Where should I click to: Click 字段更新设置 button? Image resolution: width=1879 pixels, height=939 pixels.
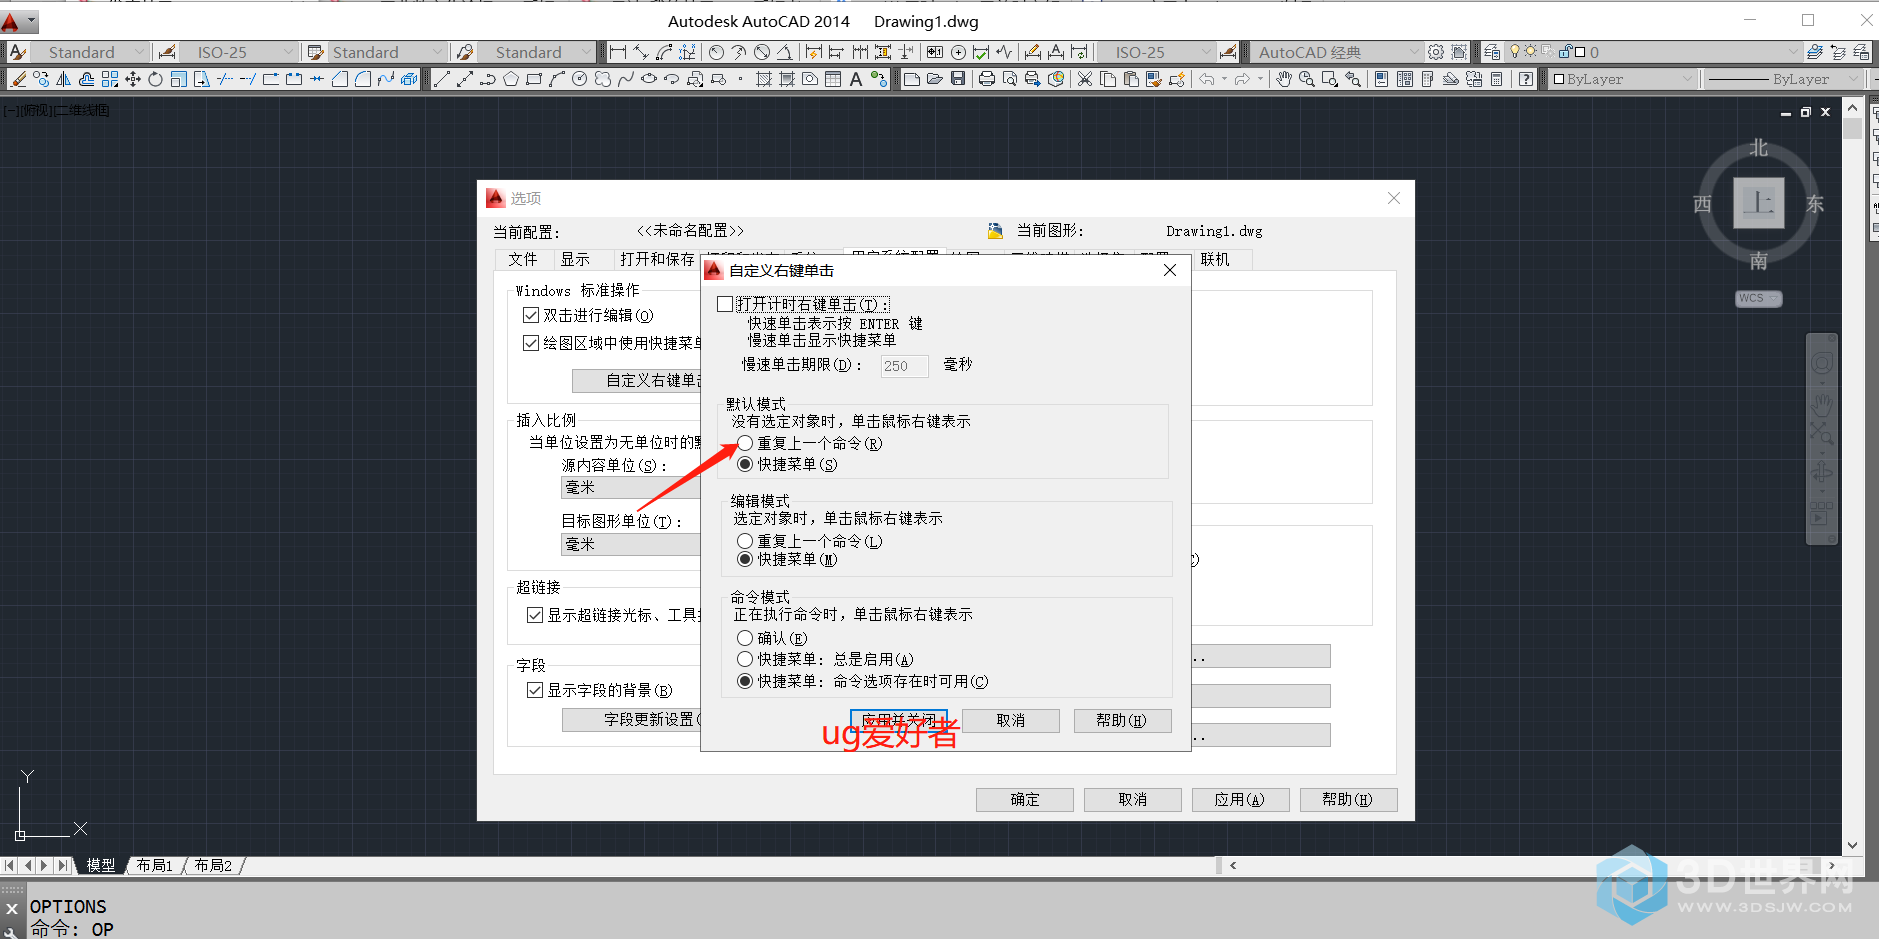[632, 719]
